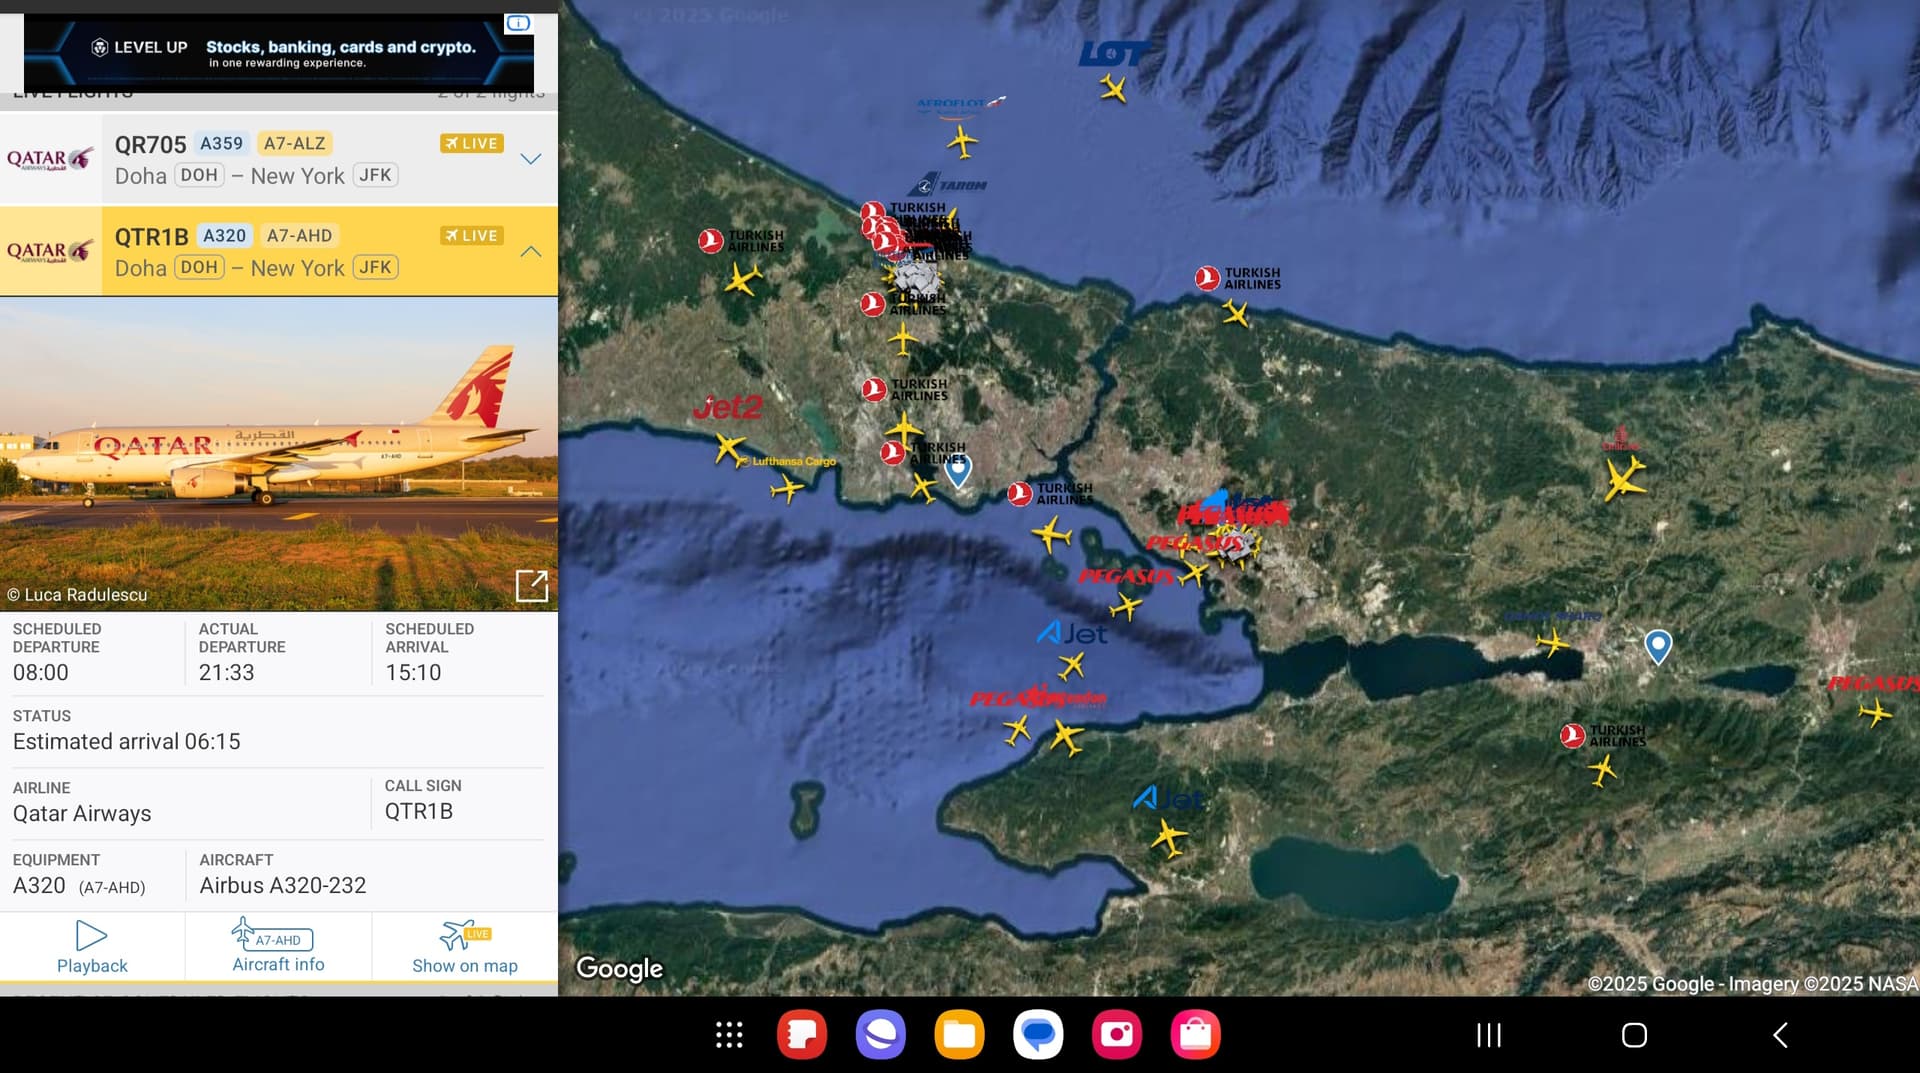Tap the A7-ALZ registration tag
Viewport: 1920px width, 1073px height.
(295, 143)
